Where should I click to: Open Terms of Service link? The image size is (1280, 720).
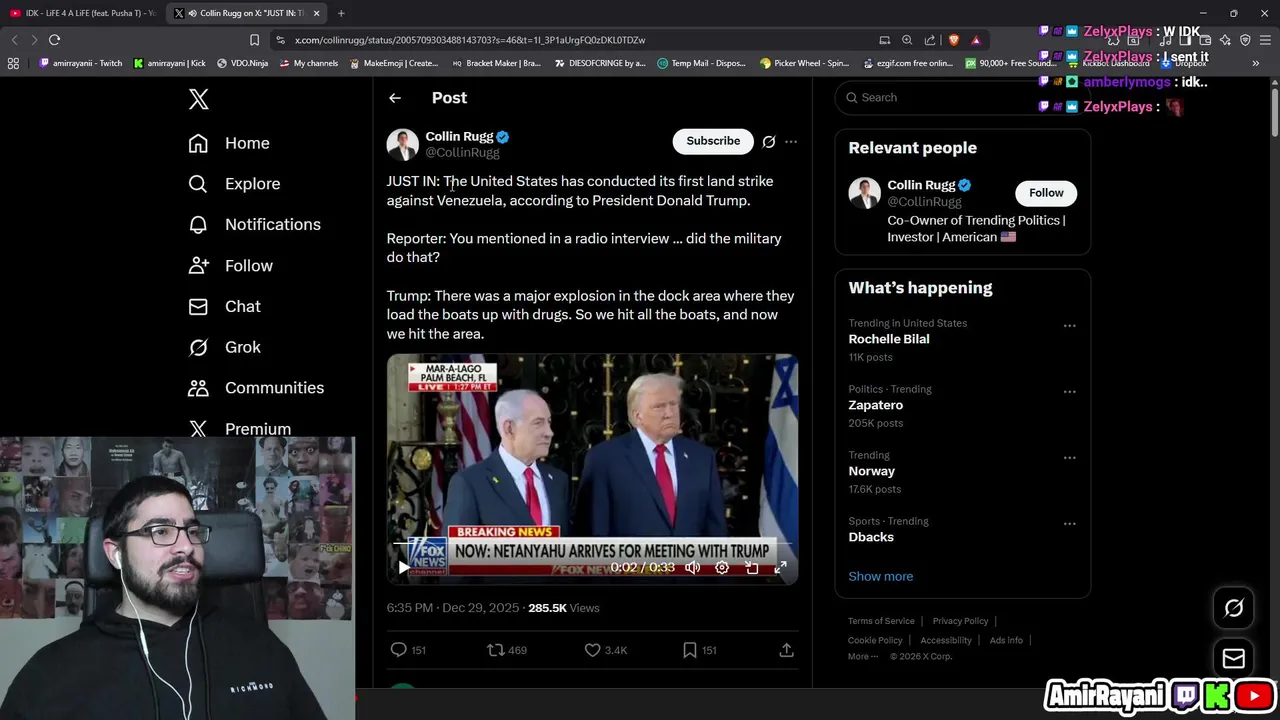point(881,621)
